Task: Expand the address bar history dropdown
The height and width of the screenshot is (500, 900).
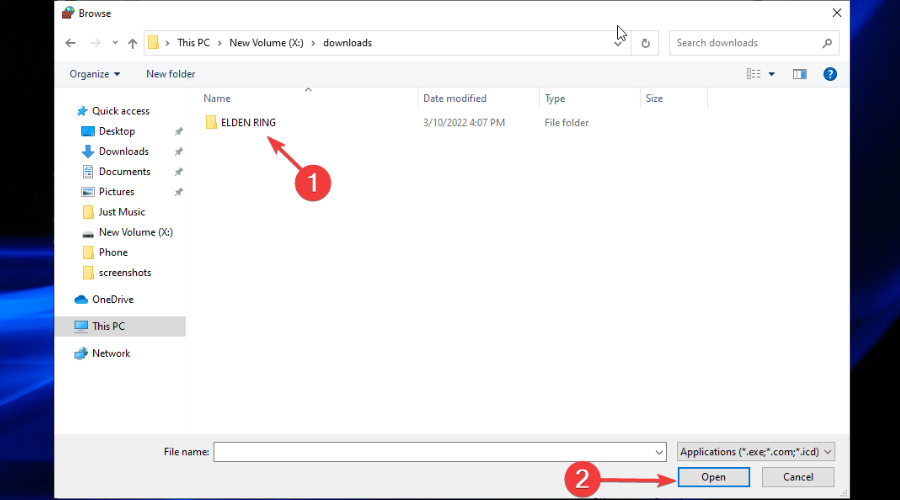Action: click(x=618, y=43)
